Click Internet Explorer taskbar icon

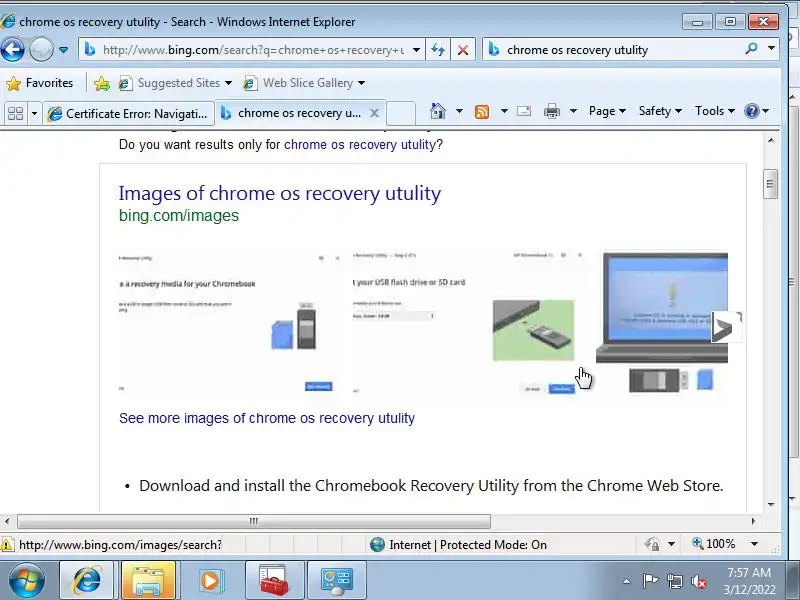click(87, 580)
